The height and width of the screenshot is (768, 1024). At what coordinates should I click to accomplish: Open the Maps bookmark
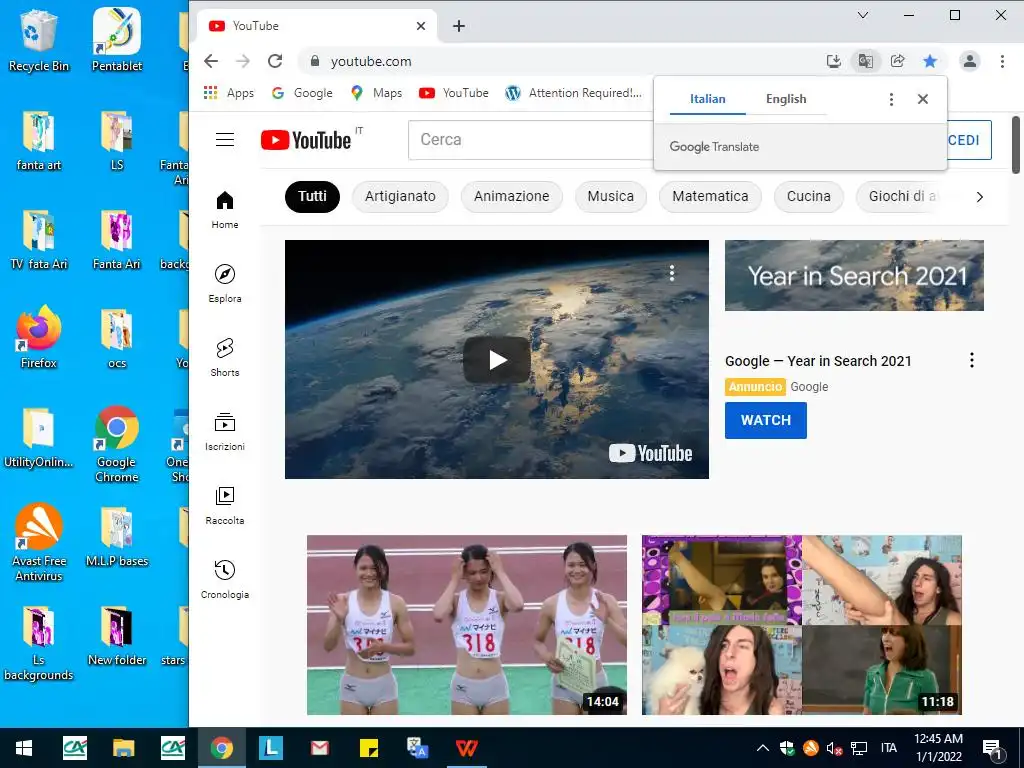tap(377, 93)
